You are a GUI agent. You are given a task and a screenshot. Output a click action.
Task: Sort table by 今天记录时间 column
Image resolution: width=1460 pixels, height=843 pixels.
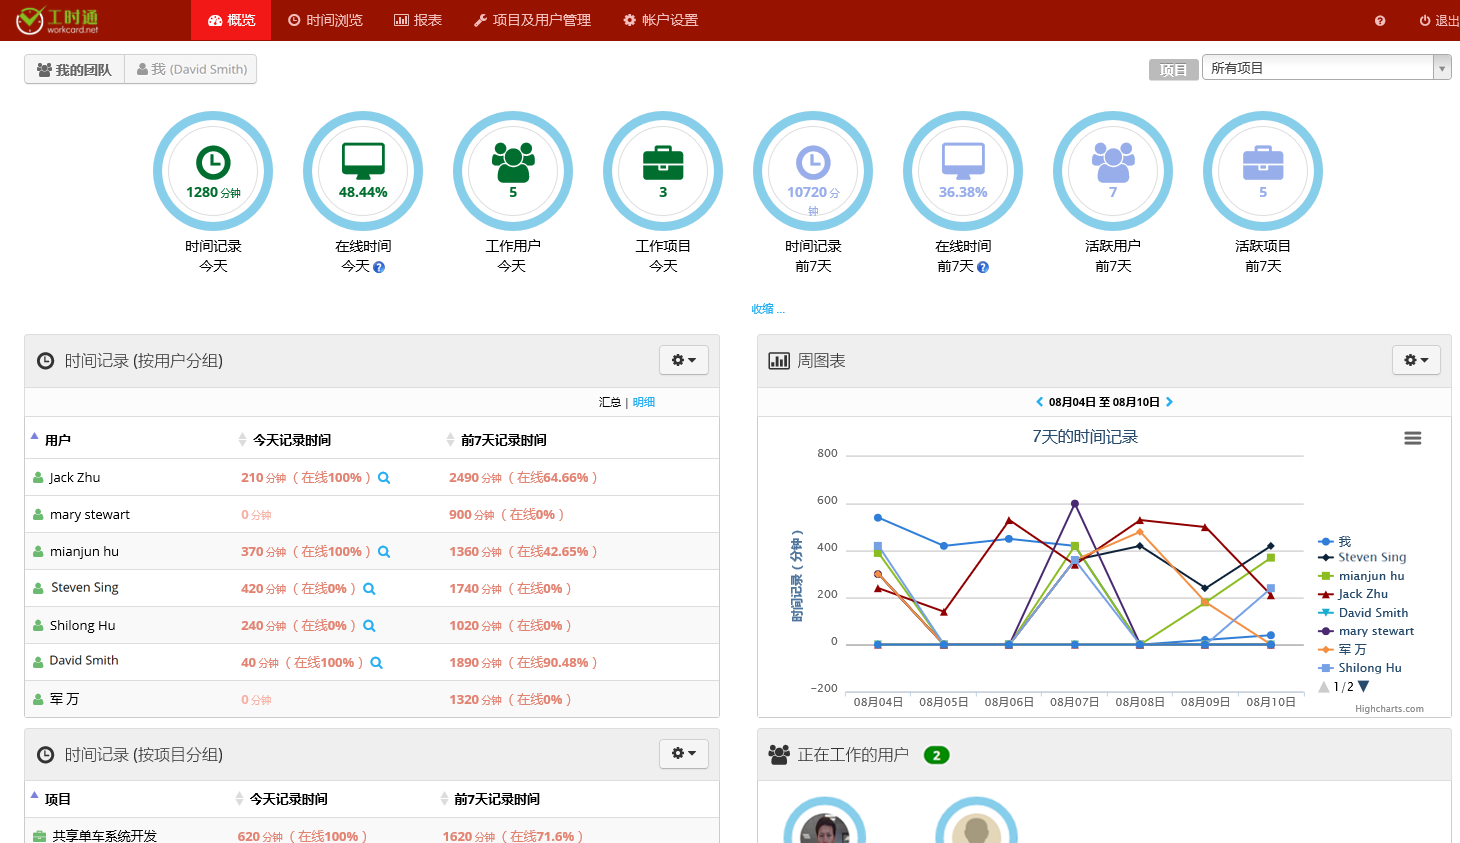291,440
